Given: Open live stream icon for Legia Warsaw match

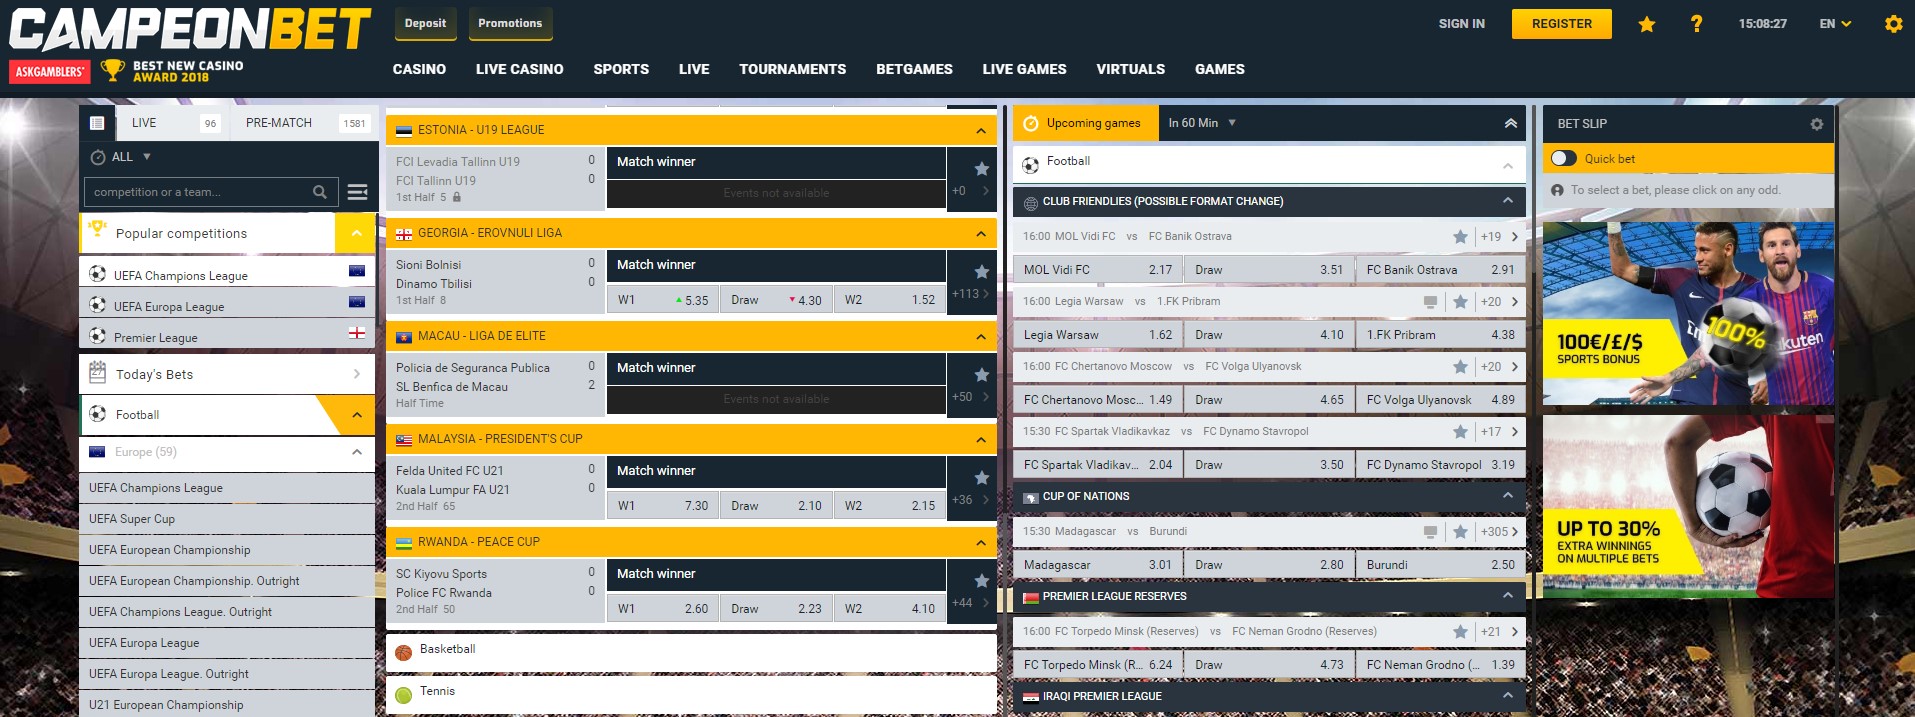Looking at the screenshot, I should [1430, 302].
